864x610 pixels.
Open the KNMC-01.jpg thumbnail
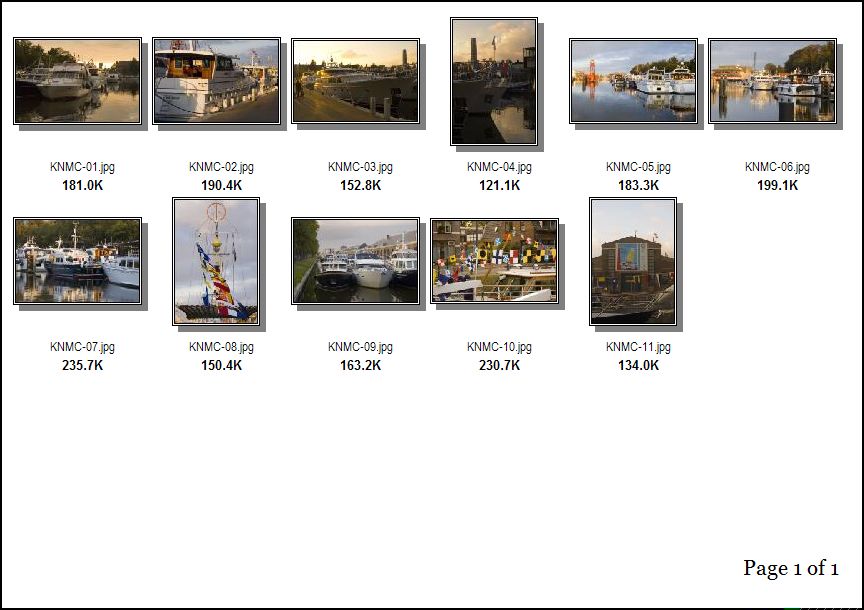click(78, 82)
